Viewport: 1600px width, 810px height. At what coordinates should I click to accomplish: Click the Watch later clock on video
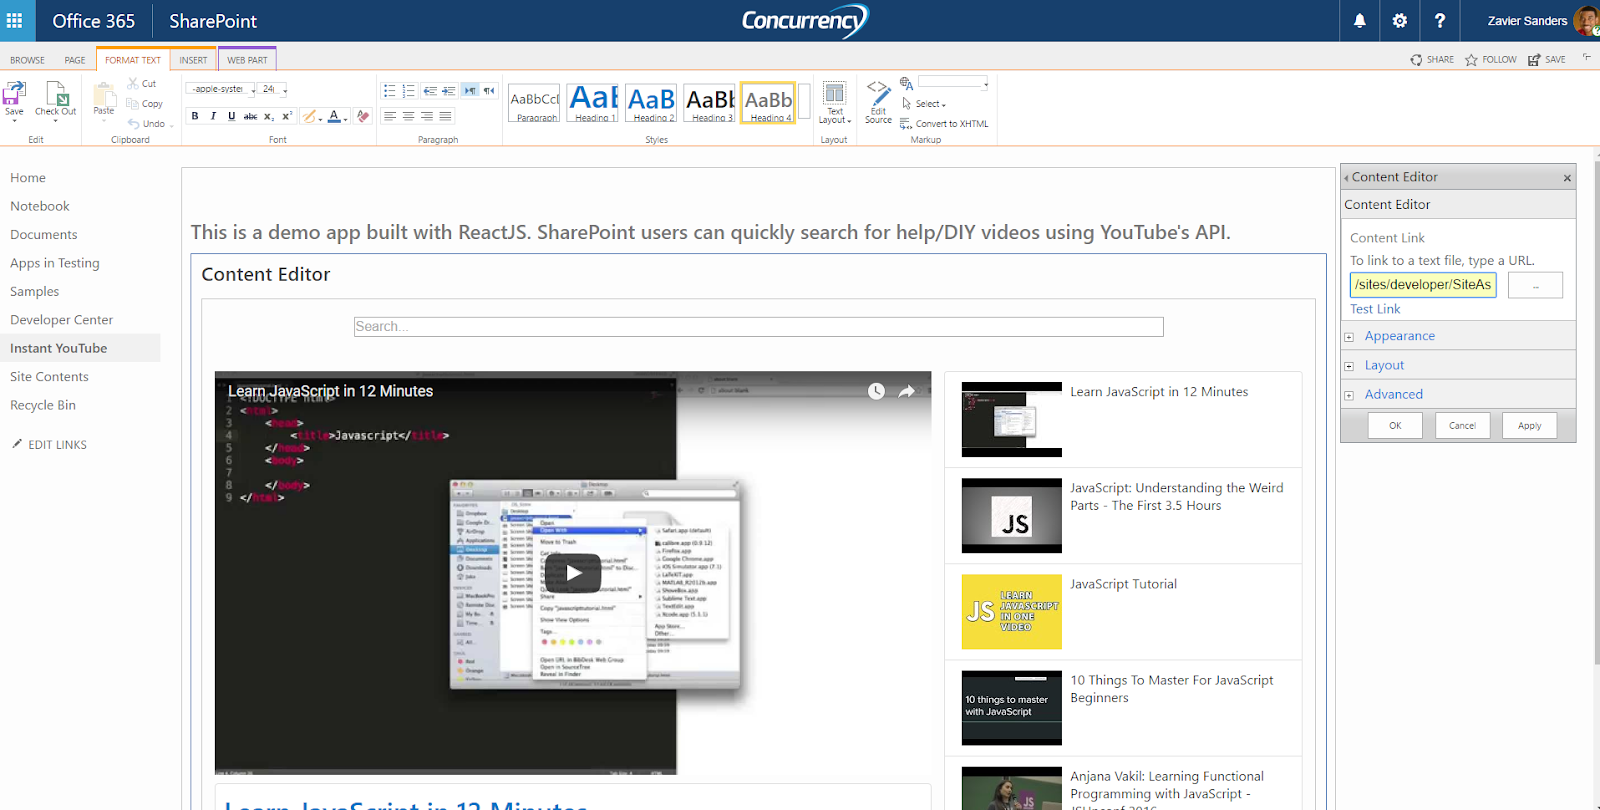pos(876,391)
